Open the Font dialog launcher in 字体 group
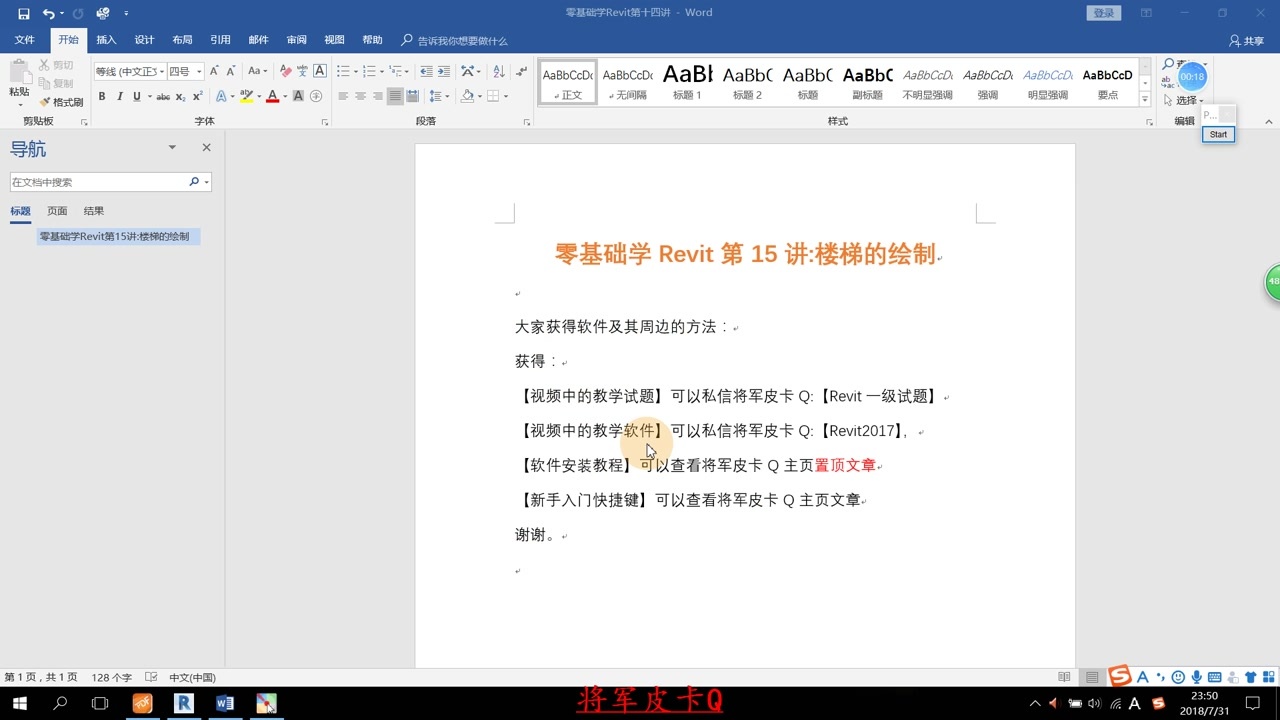Screen dimensions: 1280x720 325,122
